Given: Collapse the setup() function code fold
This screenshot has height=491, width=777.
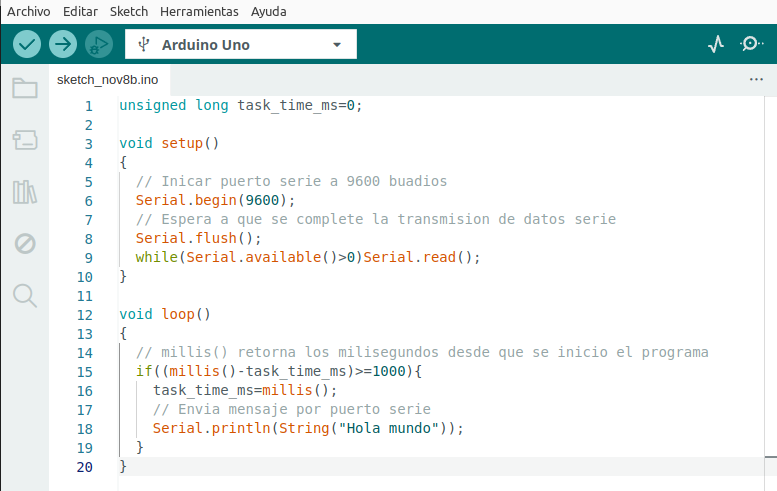Looking at the screenshot, I should 107,143.
